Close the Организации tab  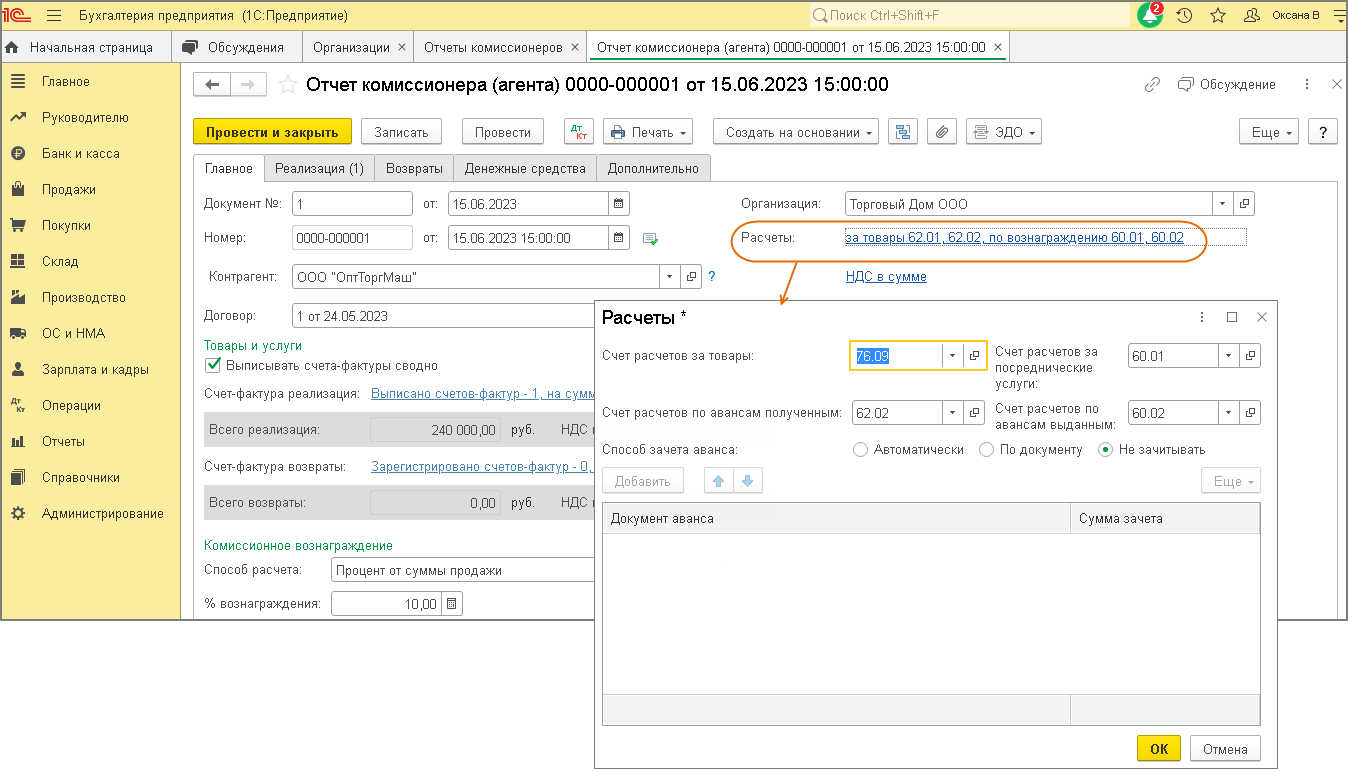coord(402,47)
